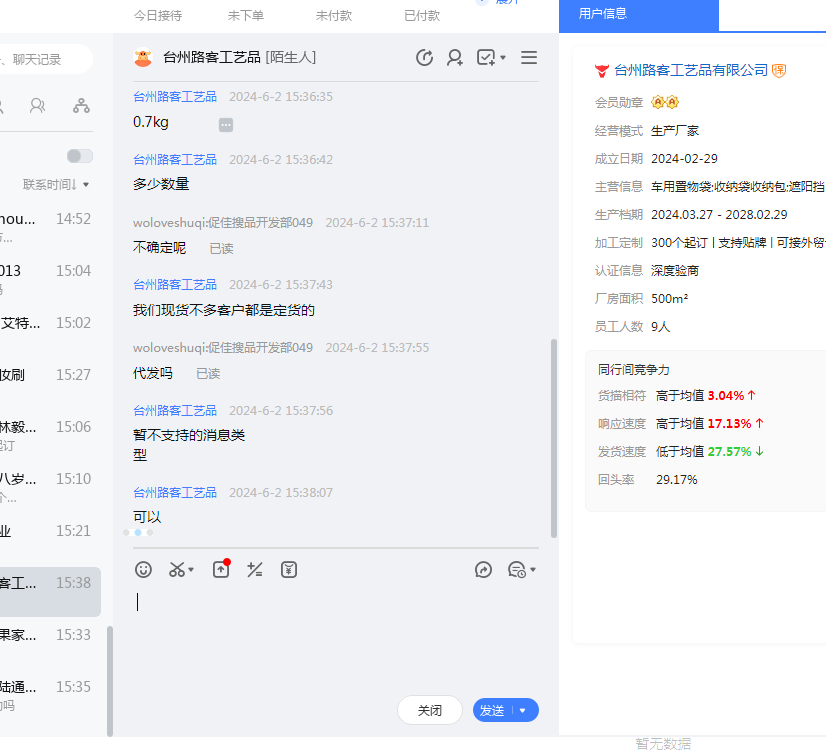The image size is (826, 754).
Task: Click the yuan payment order icon
Action: (289, 570)
